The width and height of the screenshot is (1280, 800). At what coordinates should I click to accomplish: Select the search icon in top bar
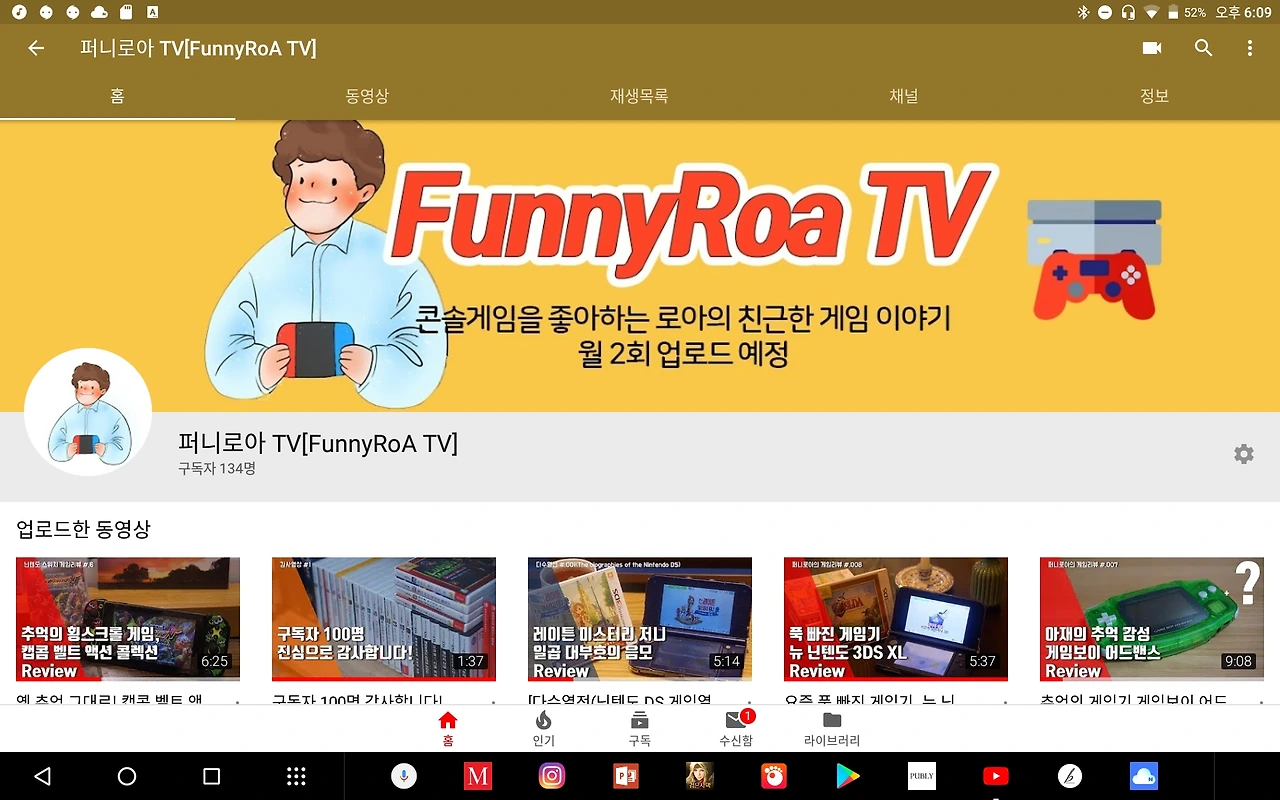point(1203,47)
